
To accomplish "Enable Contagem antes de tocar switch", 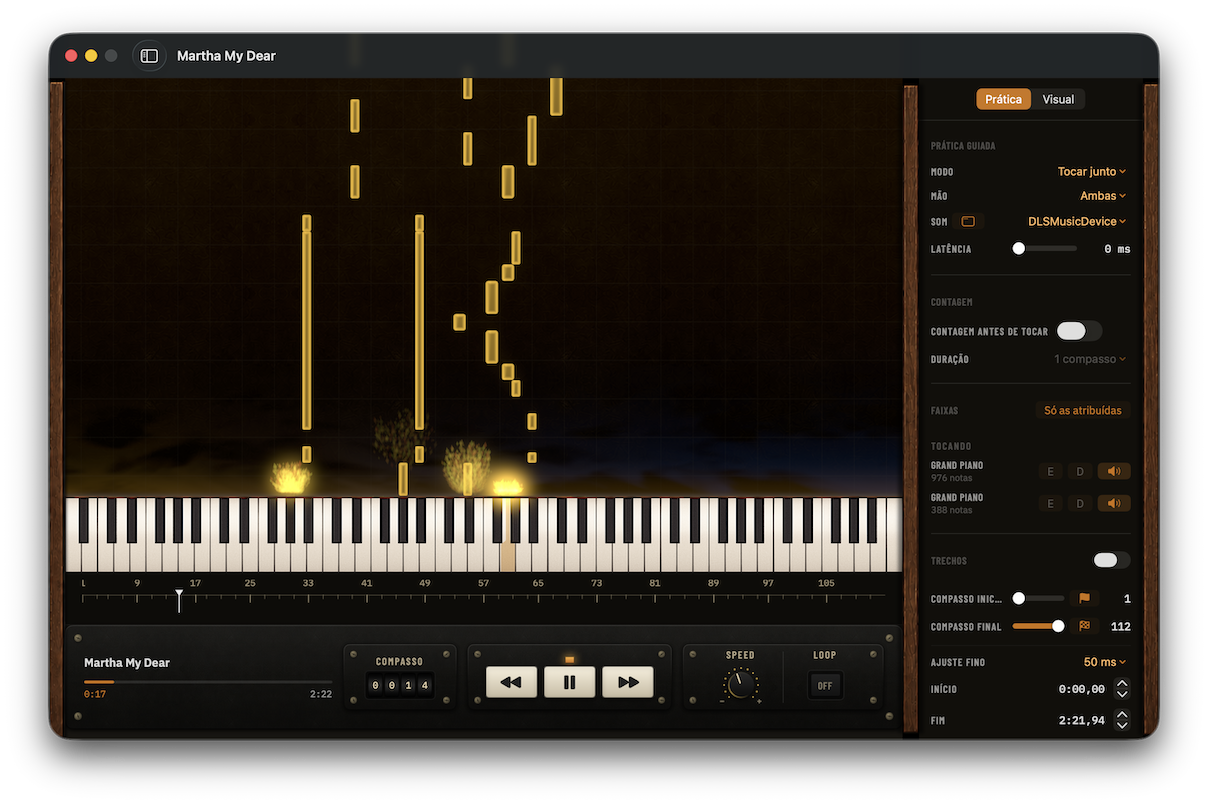I will click(x=1079, y=331).
